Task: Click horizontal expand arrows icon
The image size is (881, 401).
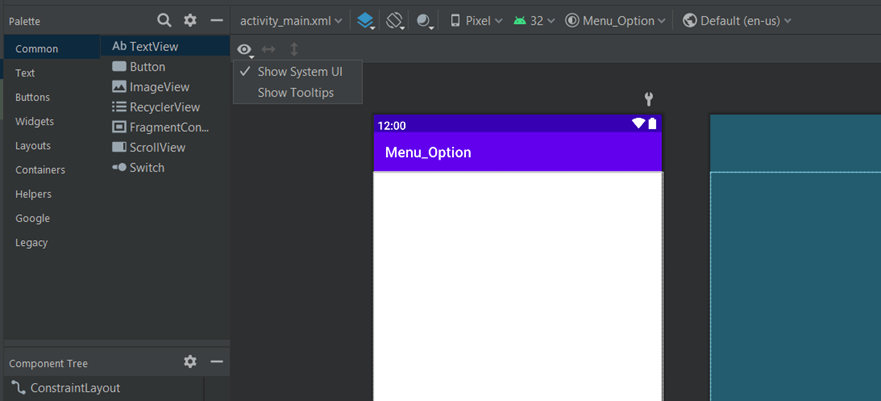Action: 269,49
